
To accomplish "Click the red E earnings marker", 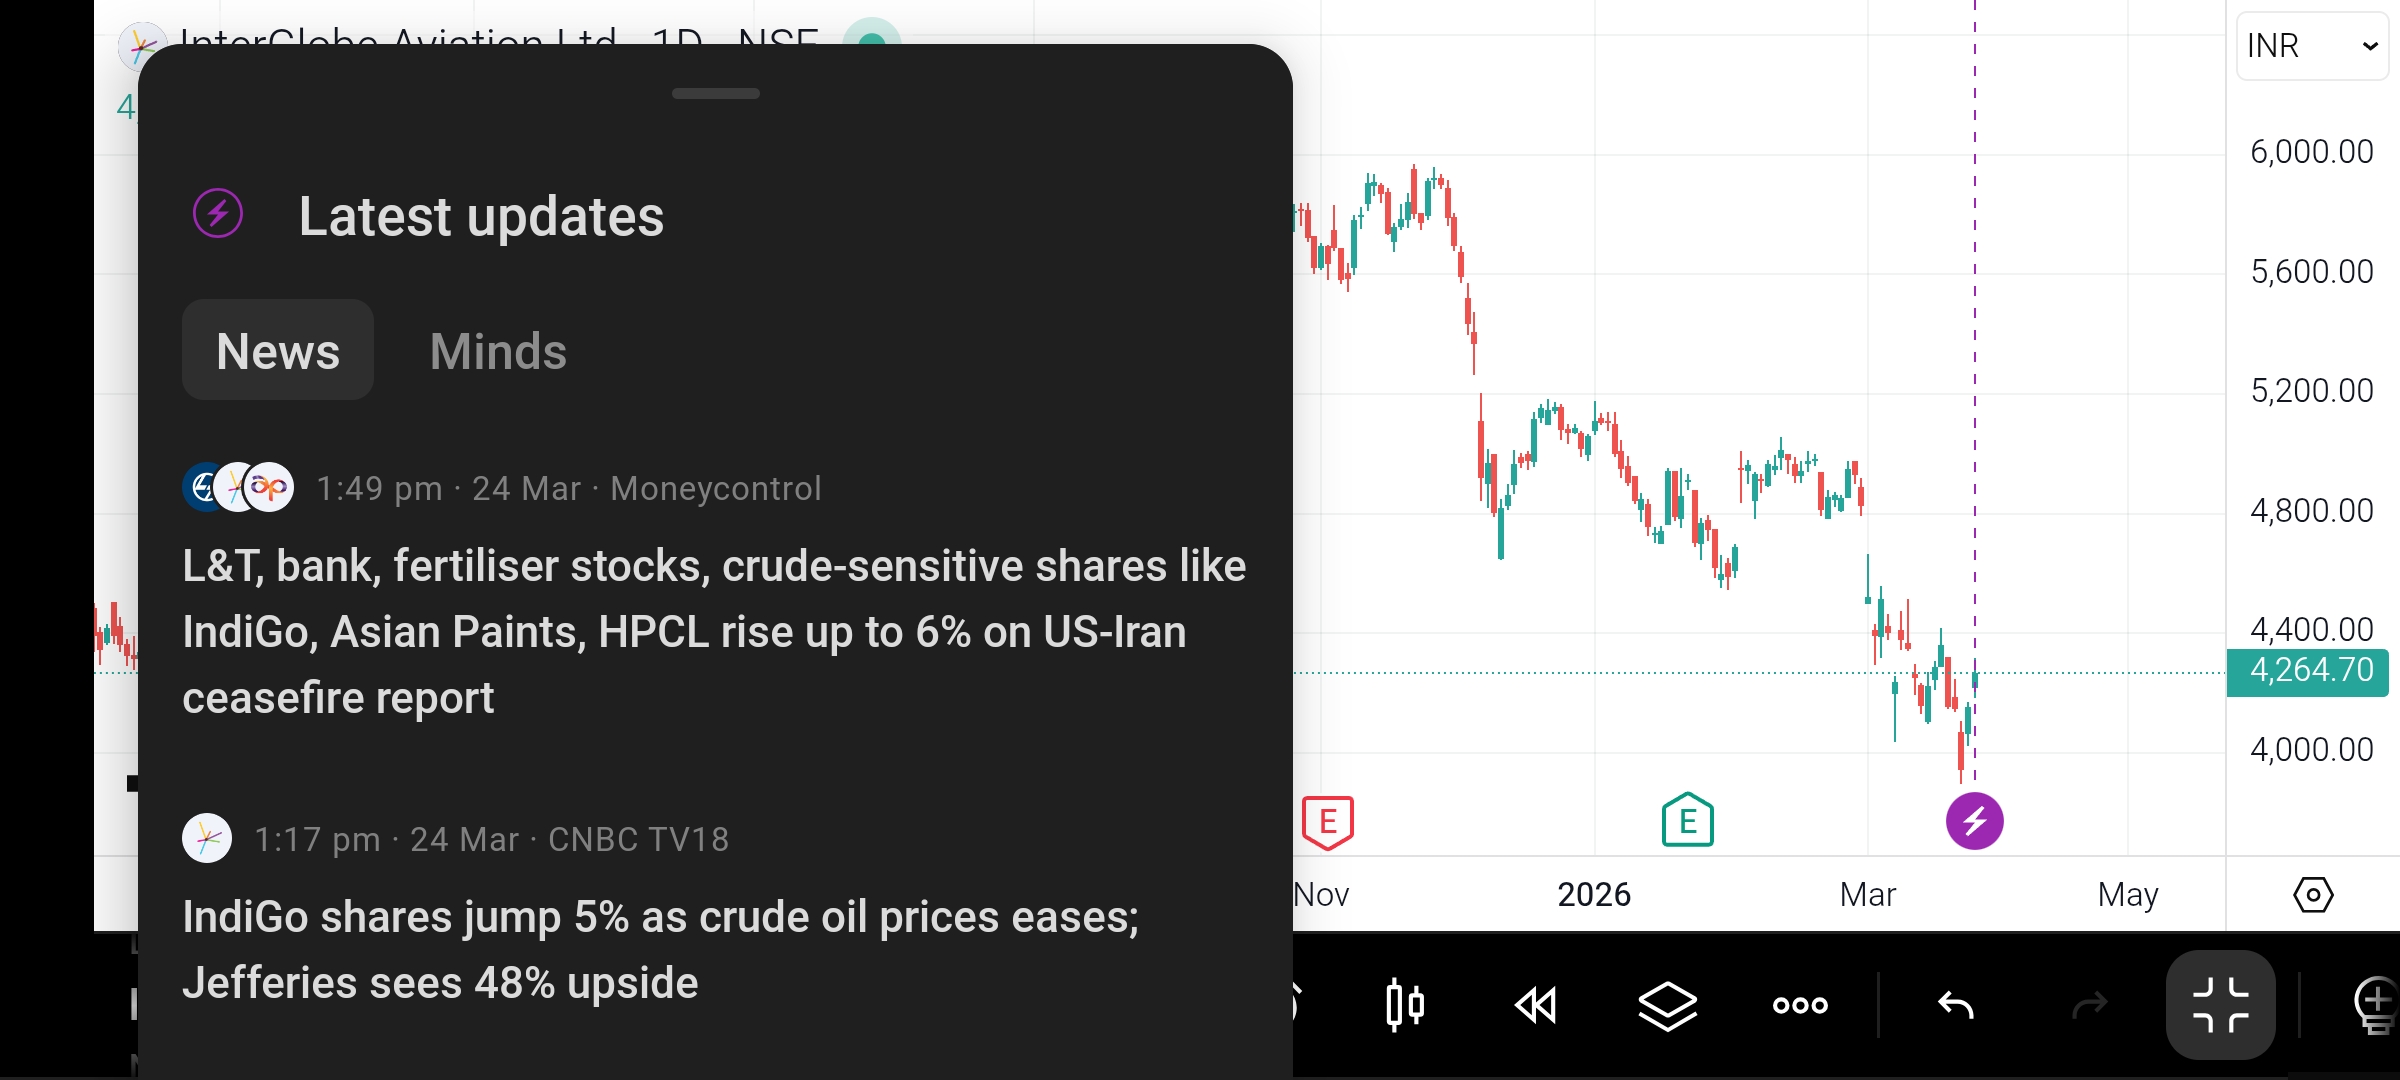I will coord(1328,822).
